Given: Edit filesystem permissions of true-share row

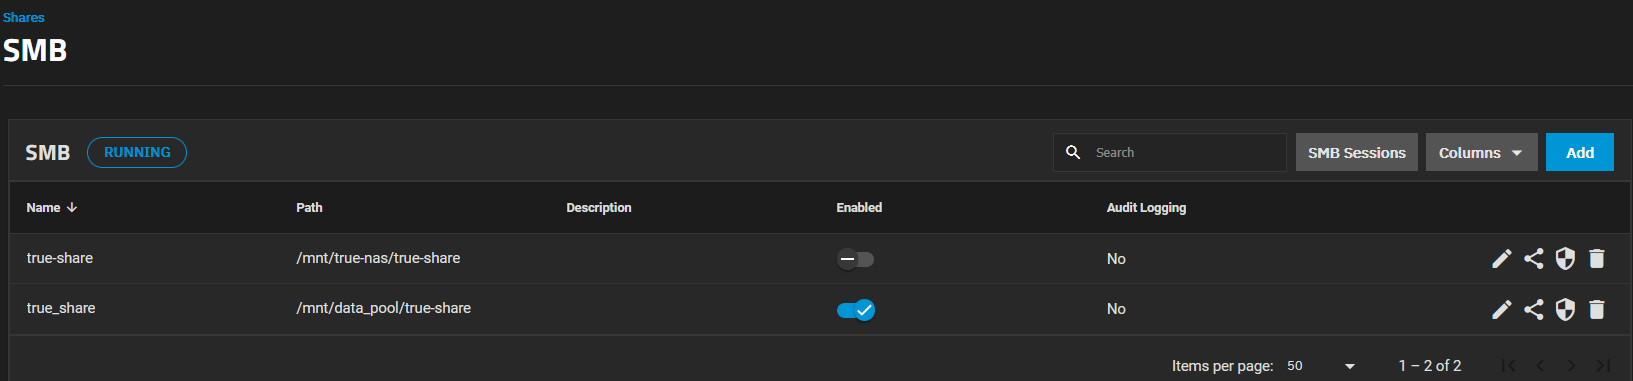Looking at the screenshot, I should click(x=1565, y=259).
